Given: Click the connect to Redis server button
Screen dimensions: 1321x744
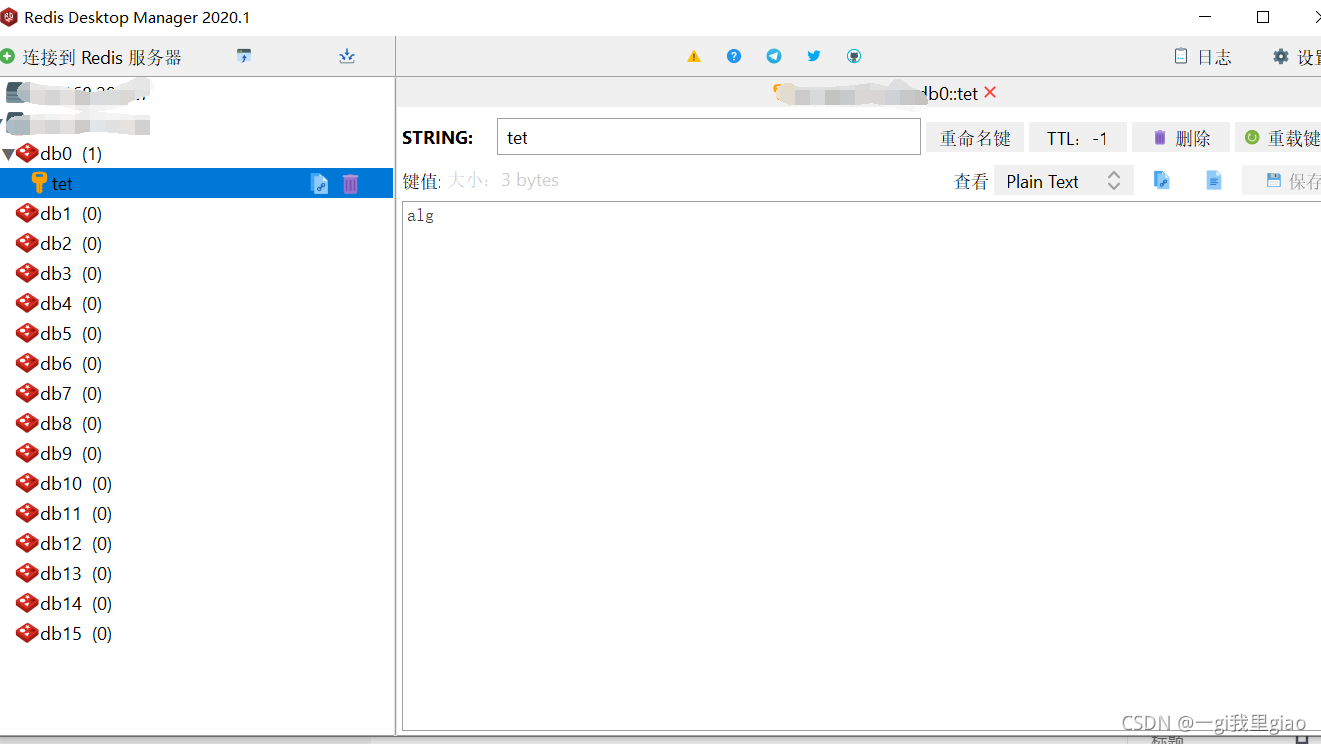Looking at the screenshot, I should tap(92, 57).
